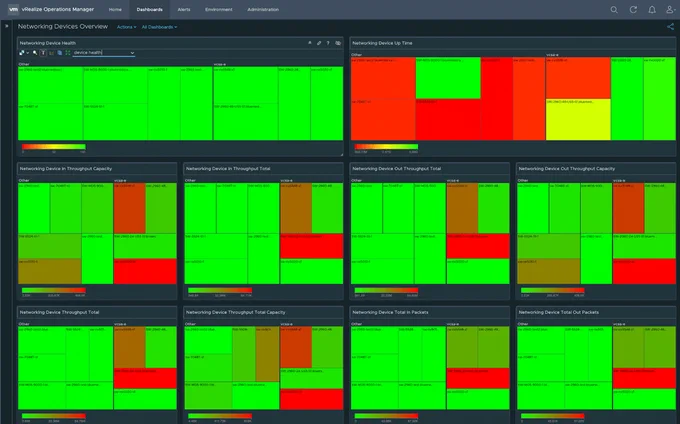Viewport: 680px width, 424px height.
Task: Click the blue copy icon in Device Health toolbar
Action: coord(60,53)
